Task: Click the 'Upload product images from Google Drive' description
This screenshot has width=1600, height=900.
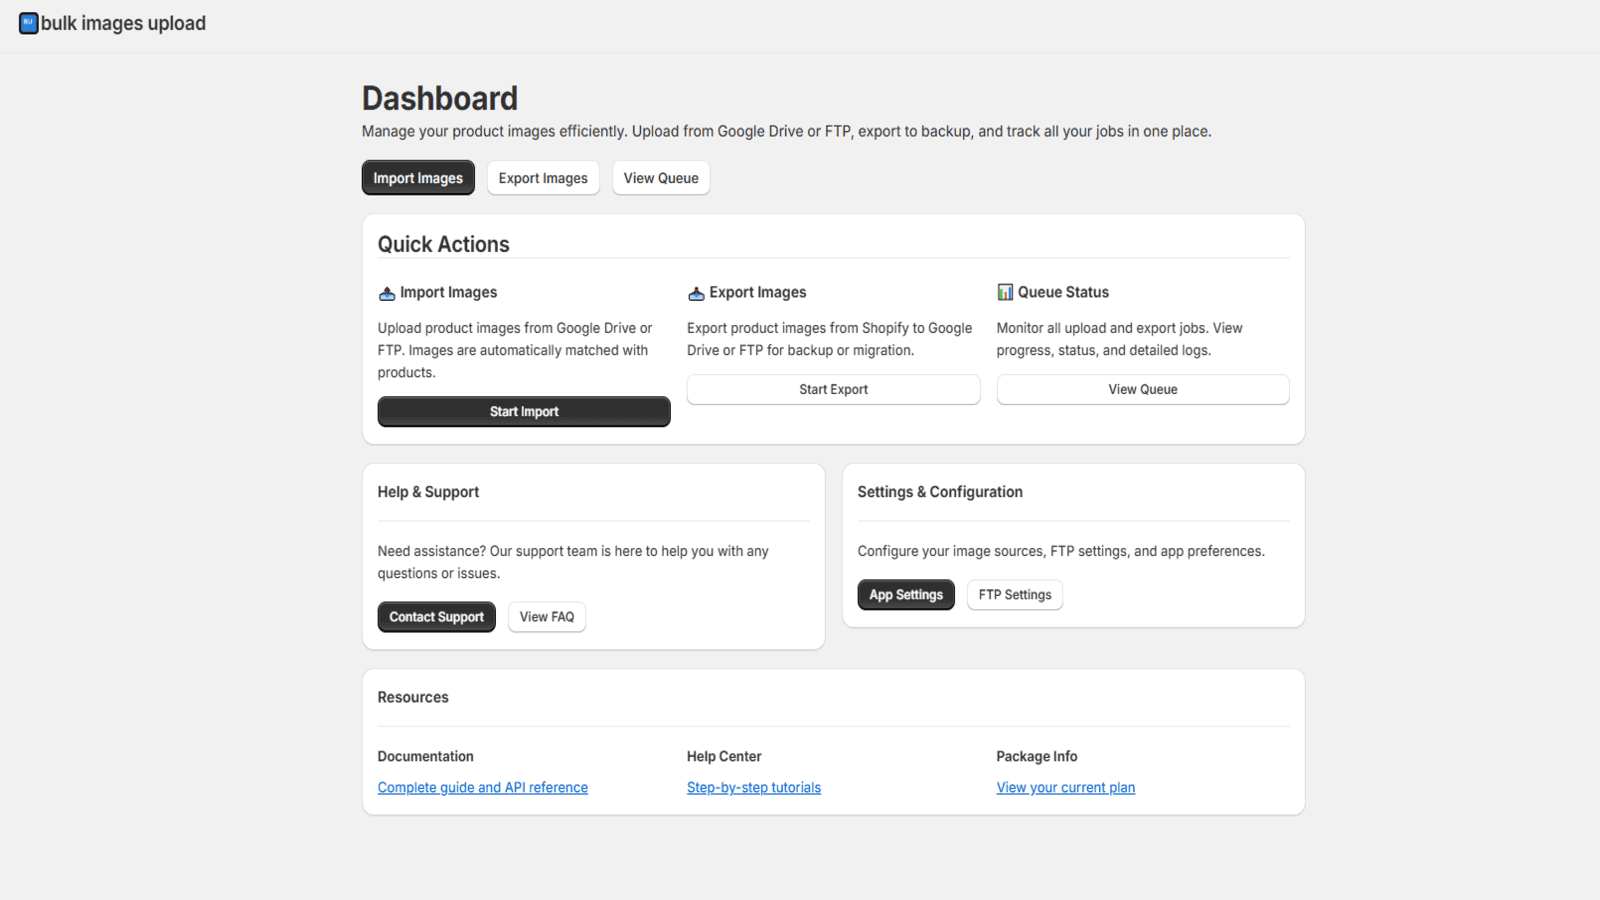Action: click(x=515, y=350)
